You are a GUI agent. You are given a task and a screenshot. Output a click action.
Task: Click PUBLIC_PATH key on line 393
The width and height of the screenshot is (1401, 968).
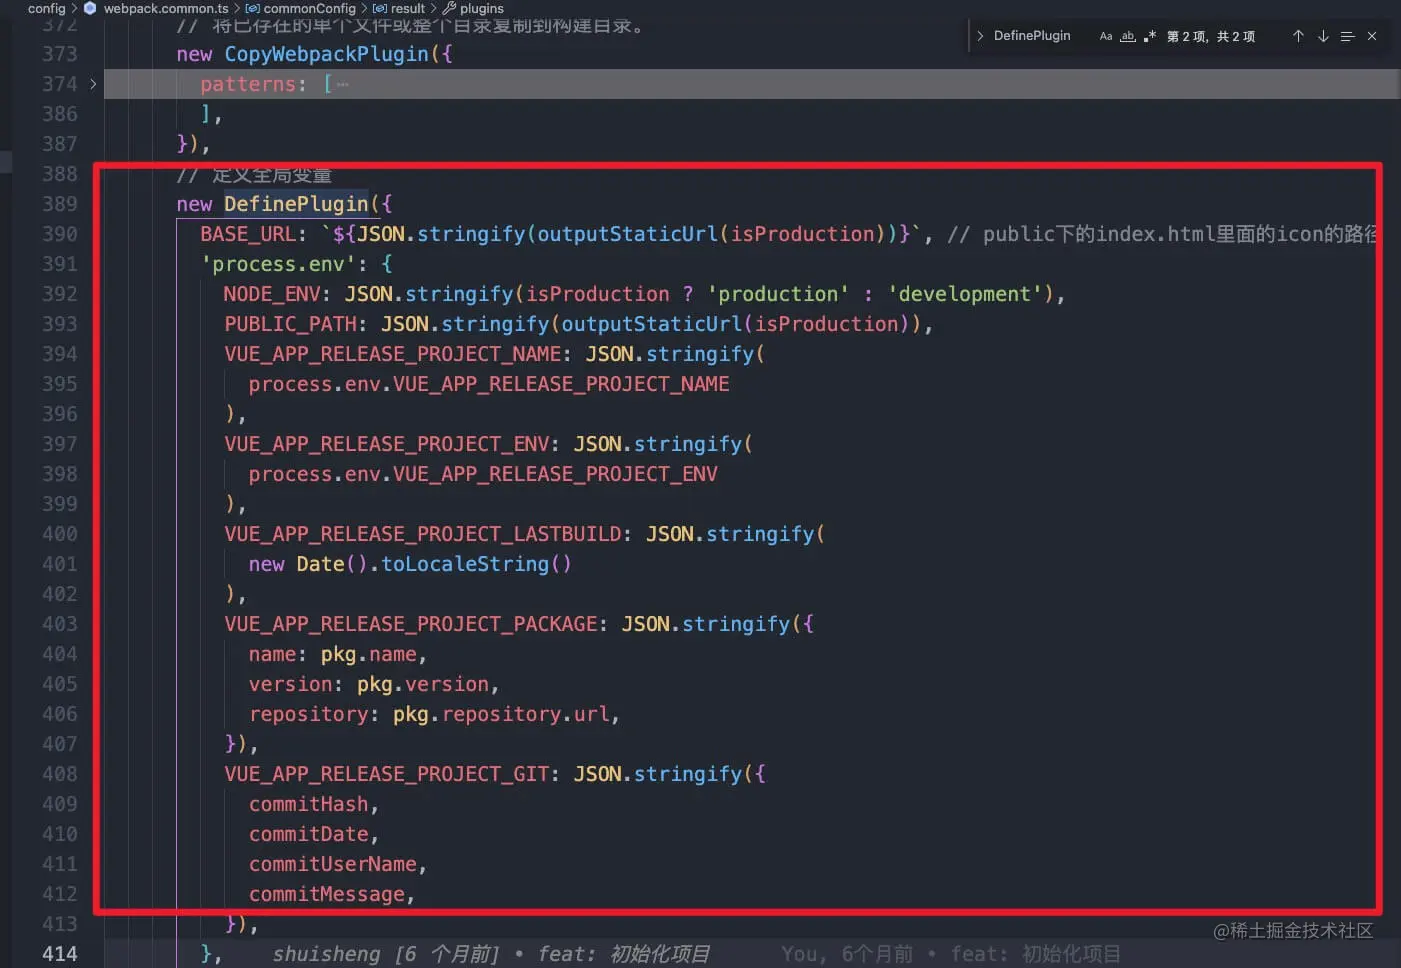coord(290,324)
